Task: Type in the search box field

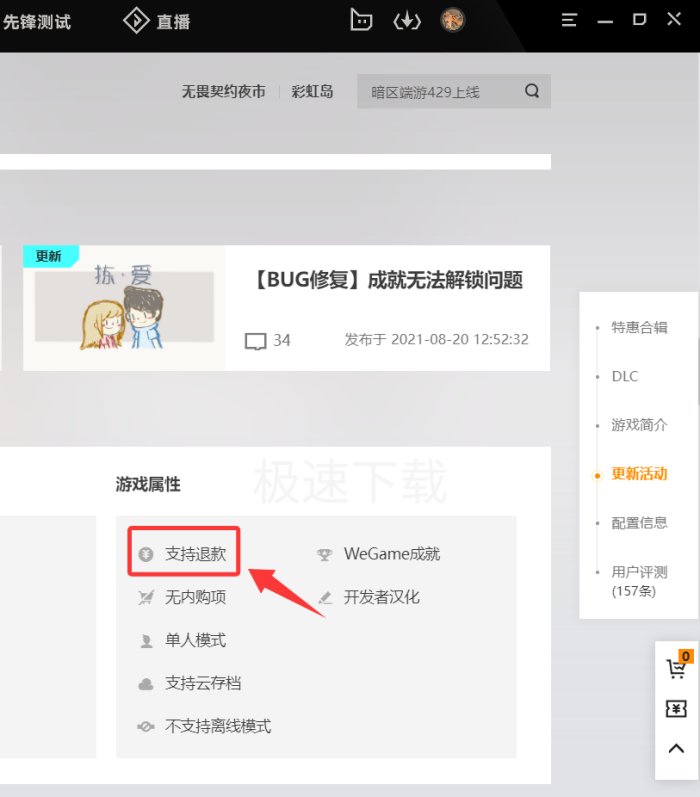Action: (440, 92)
